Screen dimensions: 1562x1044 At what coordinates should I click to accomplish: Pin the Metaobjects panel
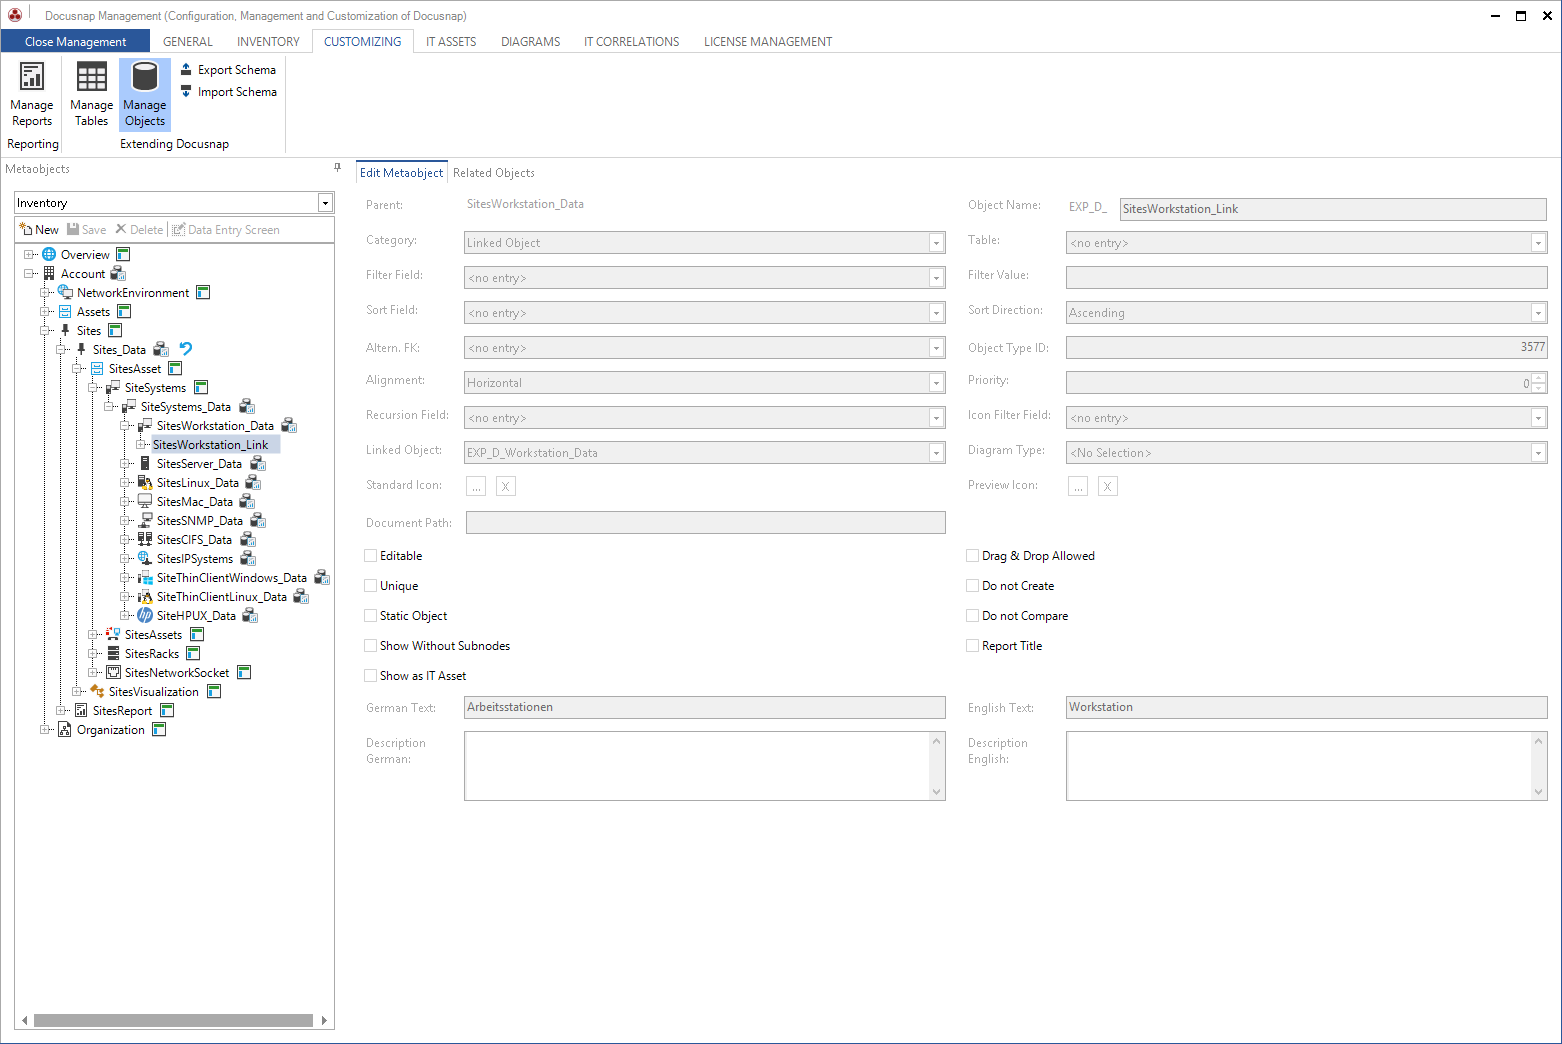(337, 168)
